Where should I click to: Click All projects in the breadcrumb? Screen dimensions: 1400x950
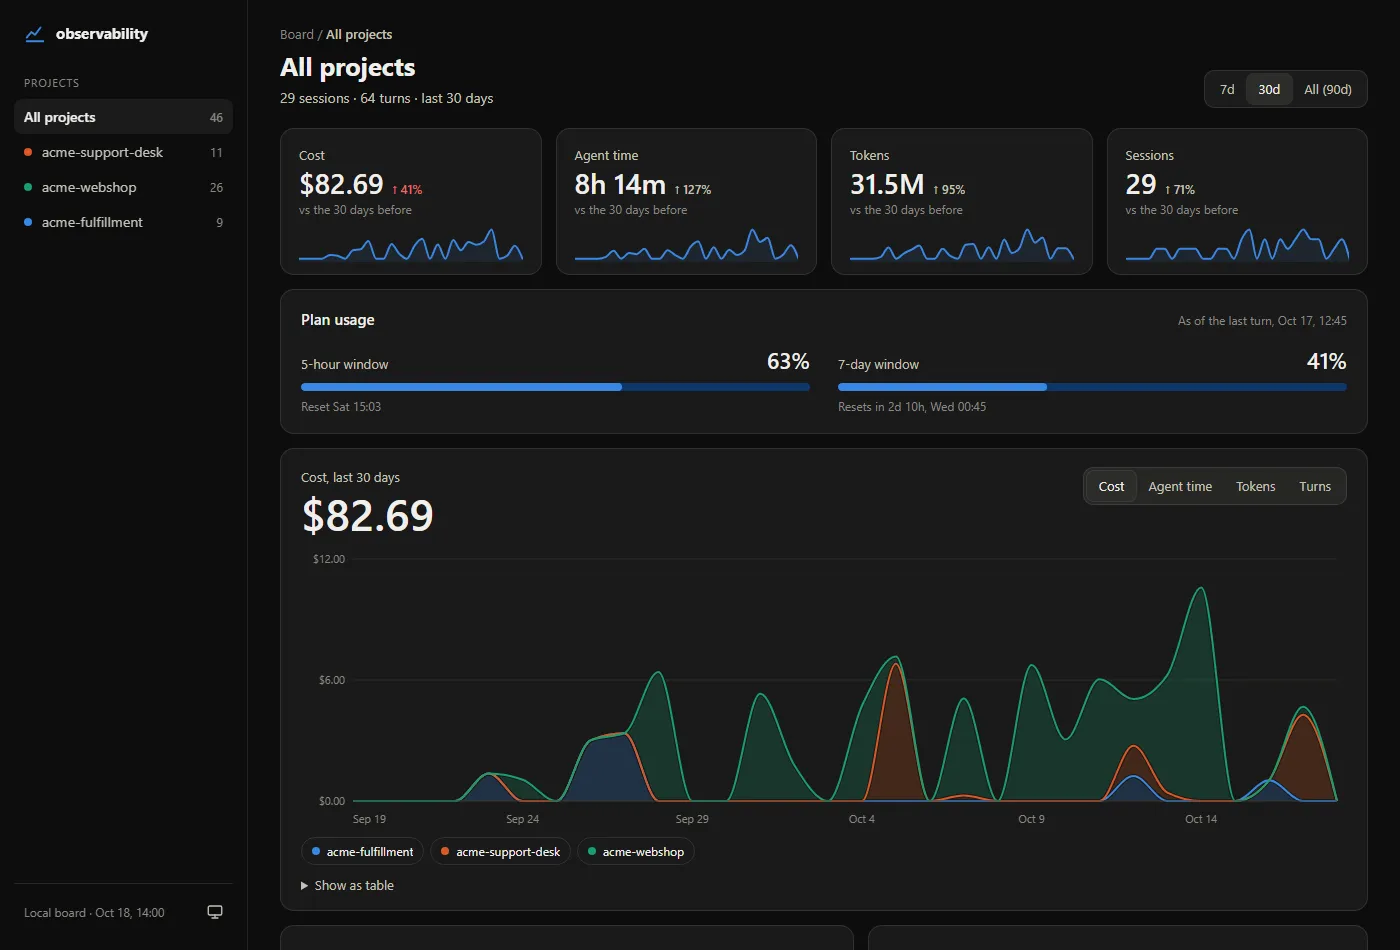(359, 34)
